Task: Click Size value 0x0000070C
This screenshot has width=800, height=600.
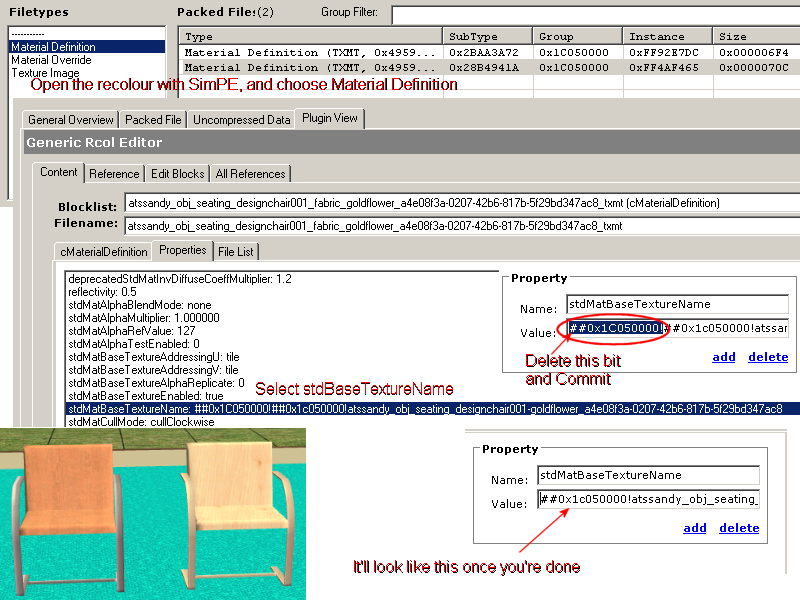Action: [754, 67]
